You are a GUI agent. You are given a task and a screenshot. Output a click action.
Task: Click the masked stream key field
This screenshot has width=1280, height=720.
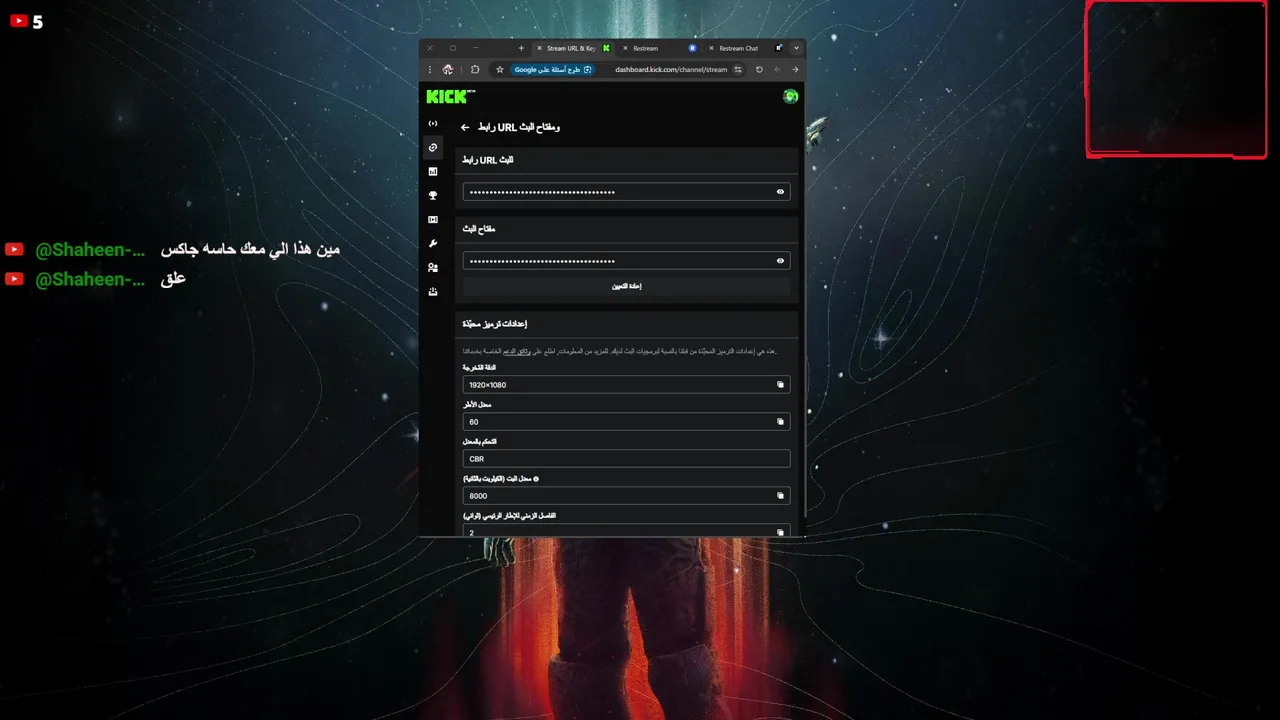[626, 261]
